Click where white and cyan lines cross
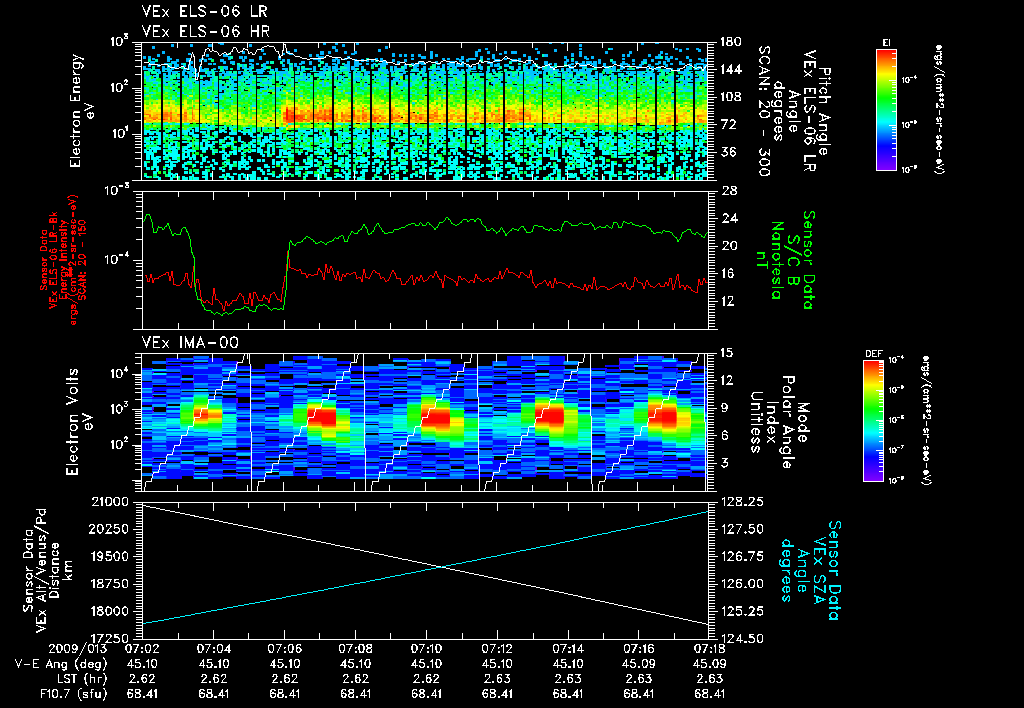1024x708 pixels. (443, 567)
